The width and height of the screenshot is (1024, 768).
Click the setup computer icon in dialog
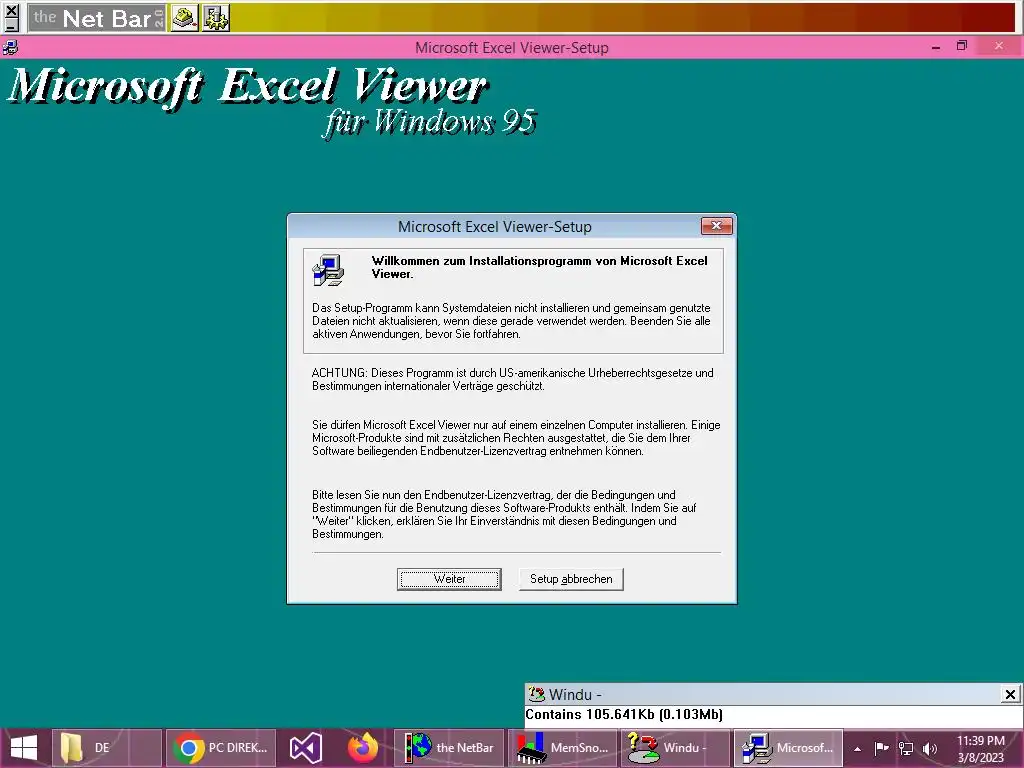pos(328,270)
